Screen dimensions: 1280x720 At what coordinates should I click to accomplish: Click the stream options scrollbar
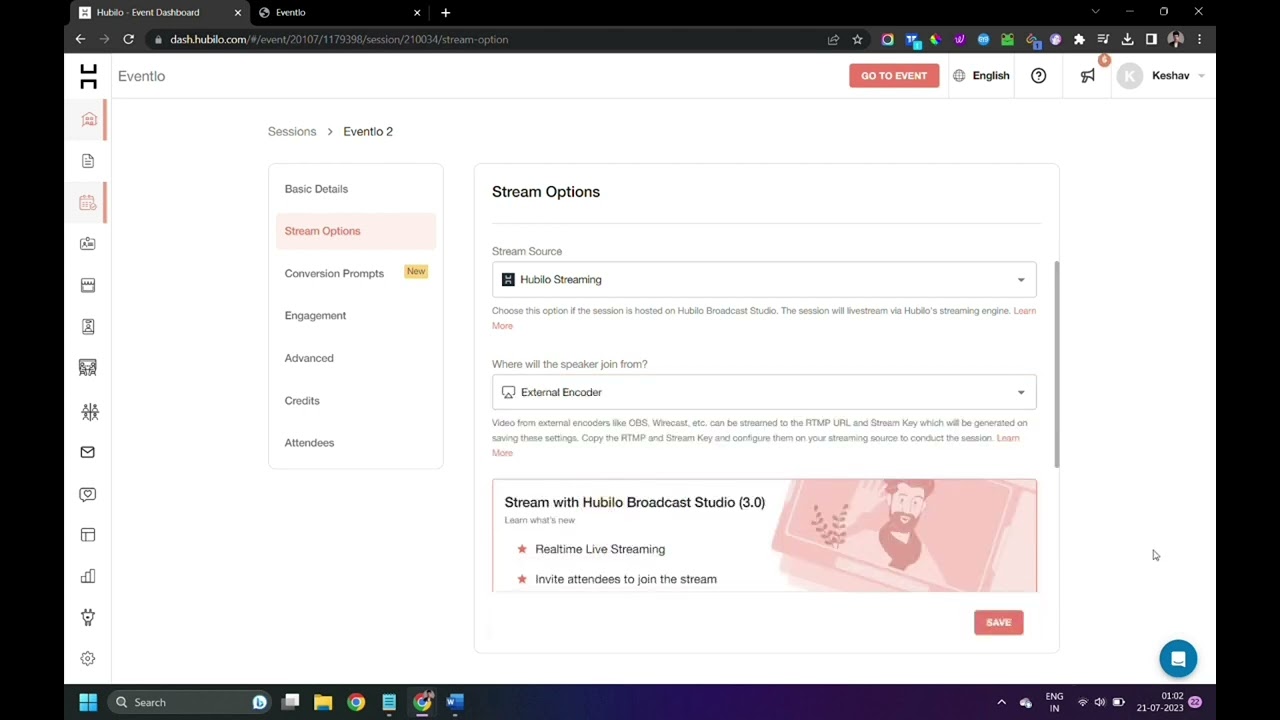pos(1056,364)
